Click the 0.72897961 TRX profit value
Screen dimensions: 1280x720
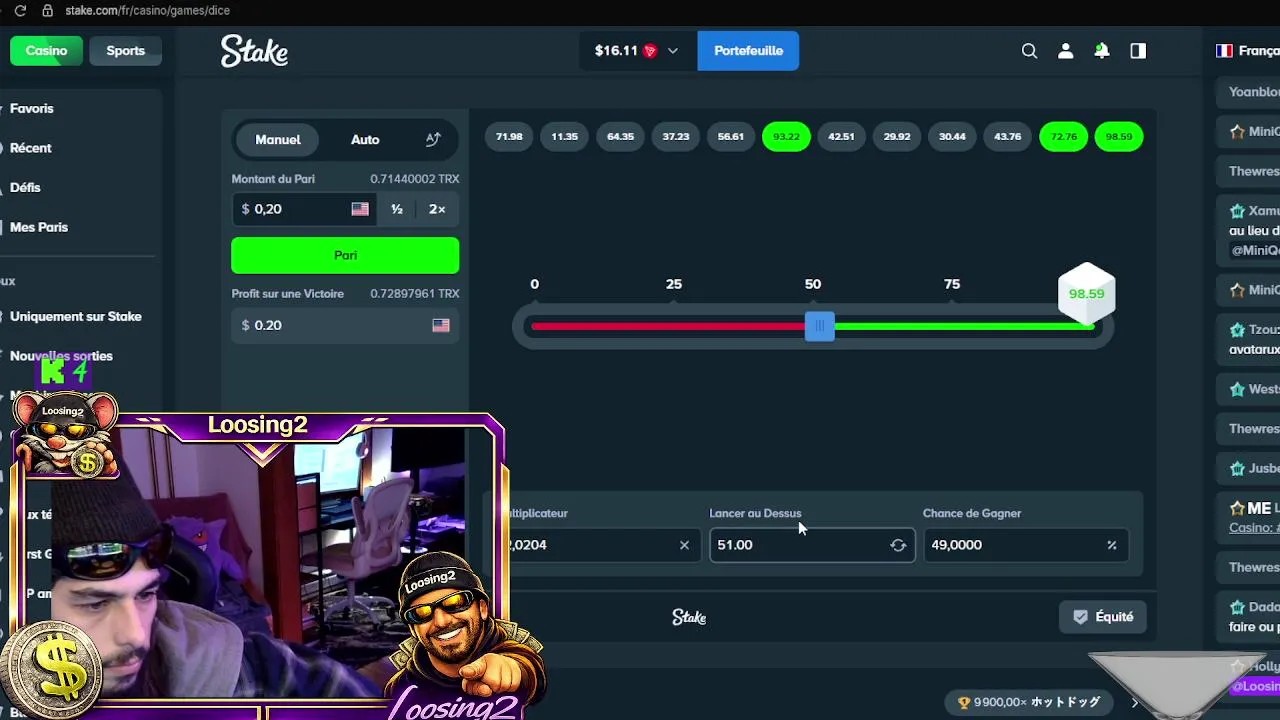tap(415, 294)
